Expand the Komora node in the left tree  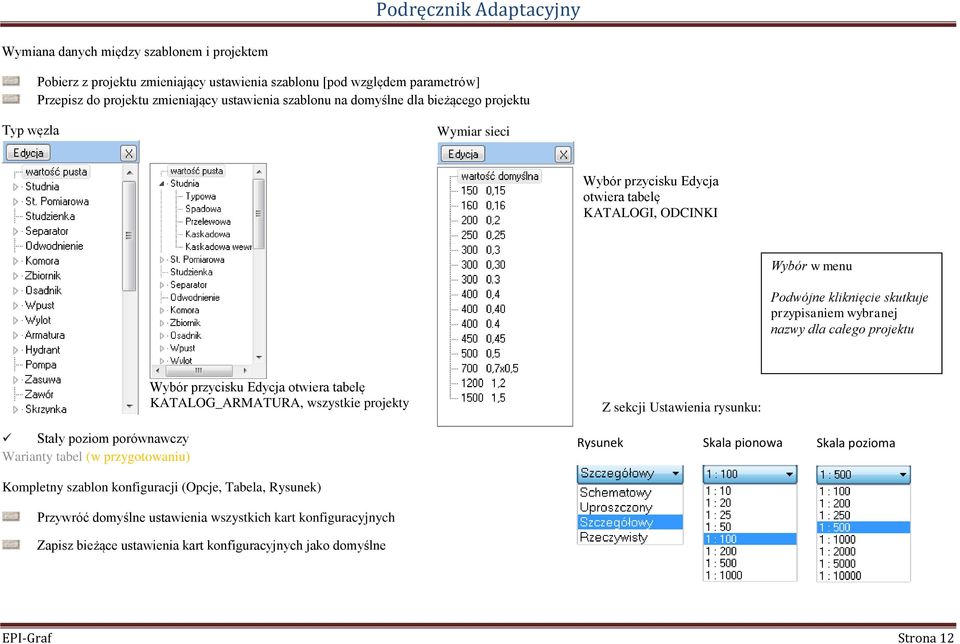16,261
